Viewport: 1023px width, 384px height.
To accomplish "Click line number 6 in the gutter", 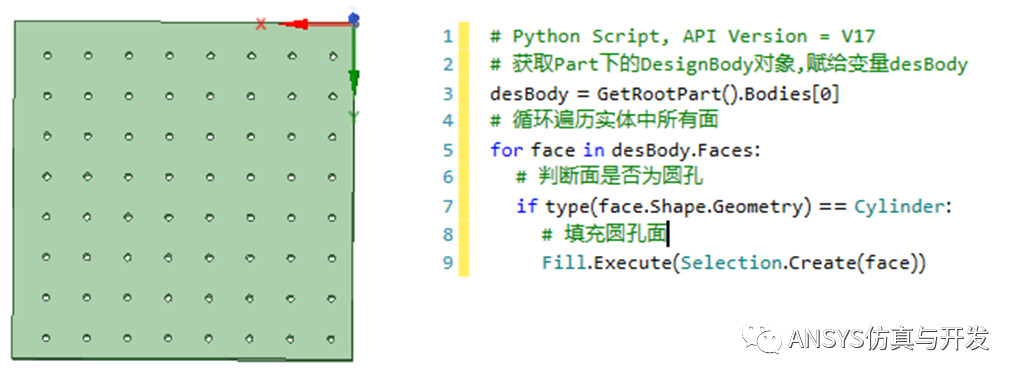I will (x=448, y=177).
